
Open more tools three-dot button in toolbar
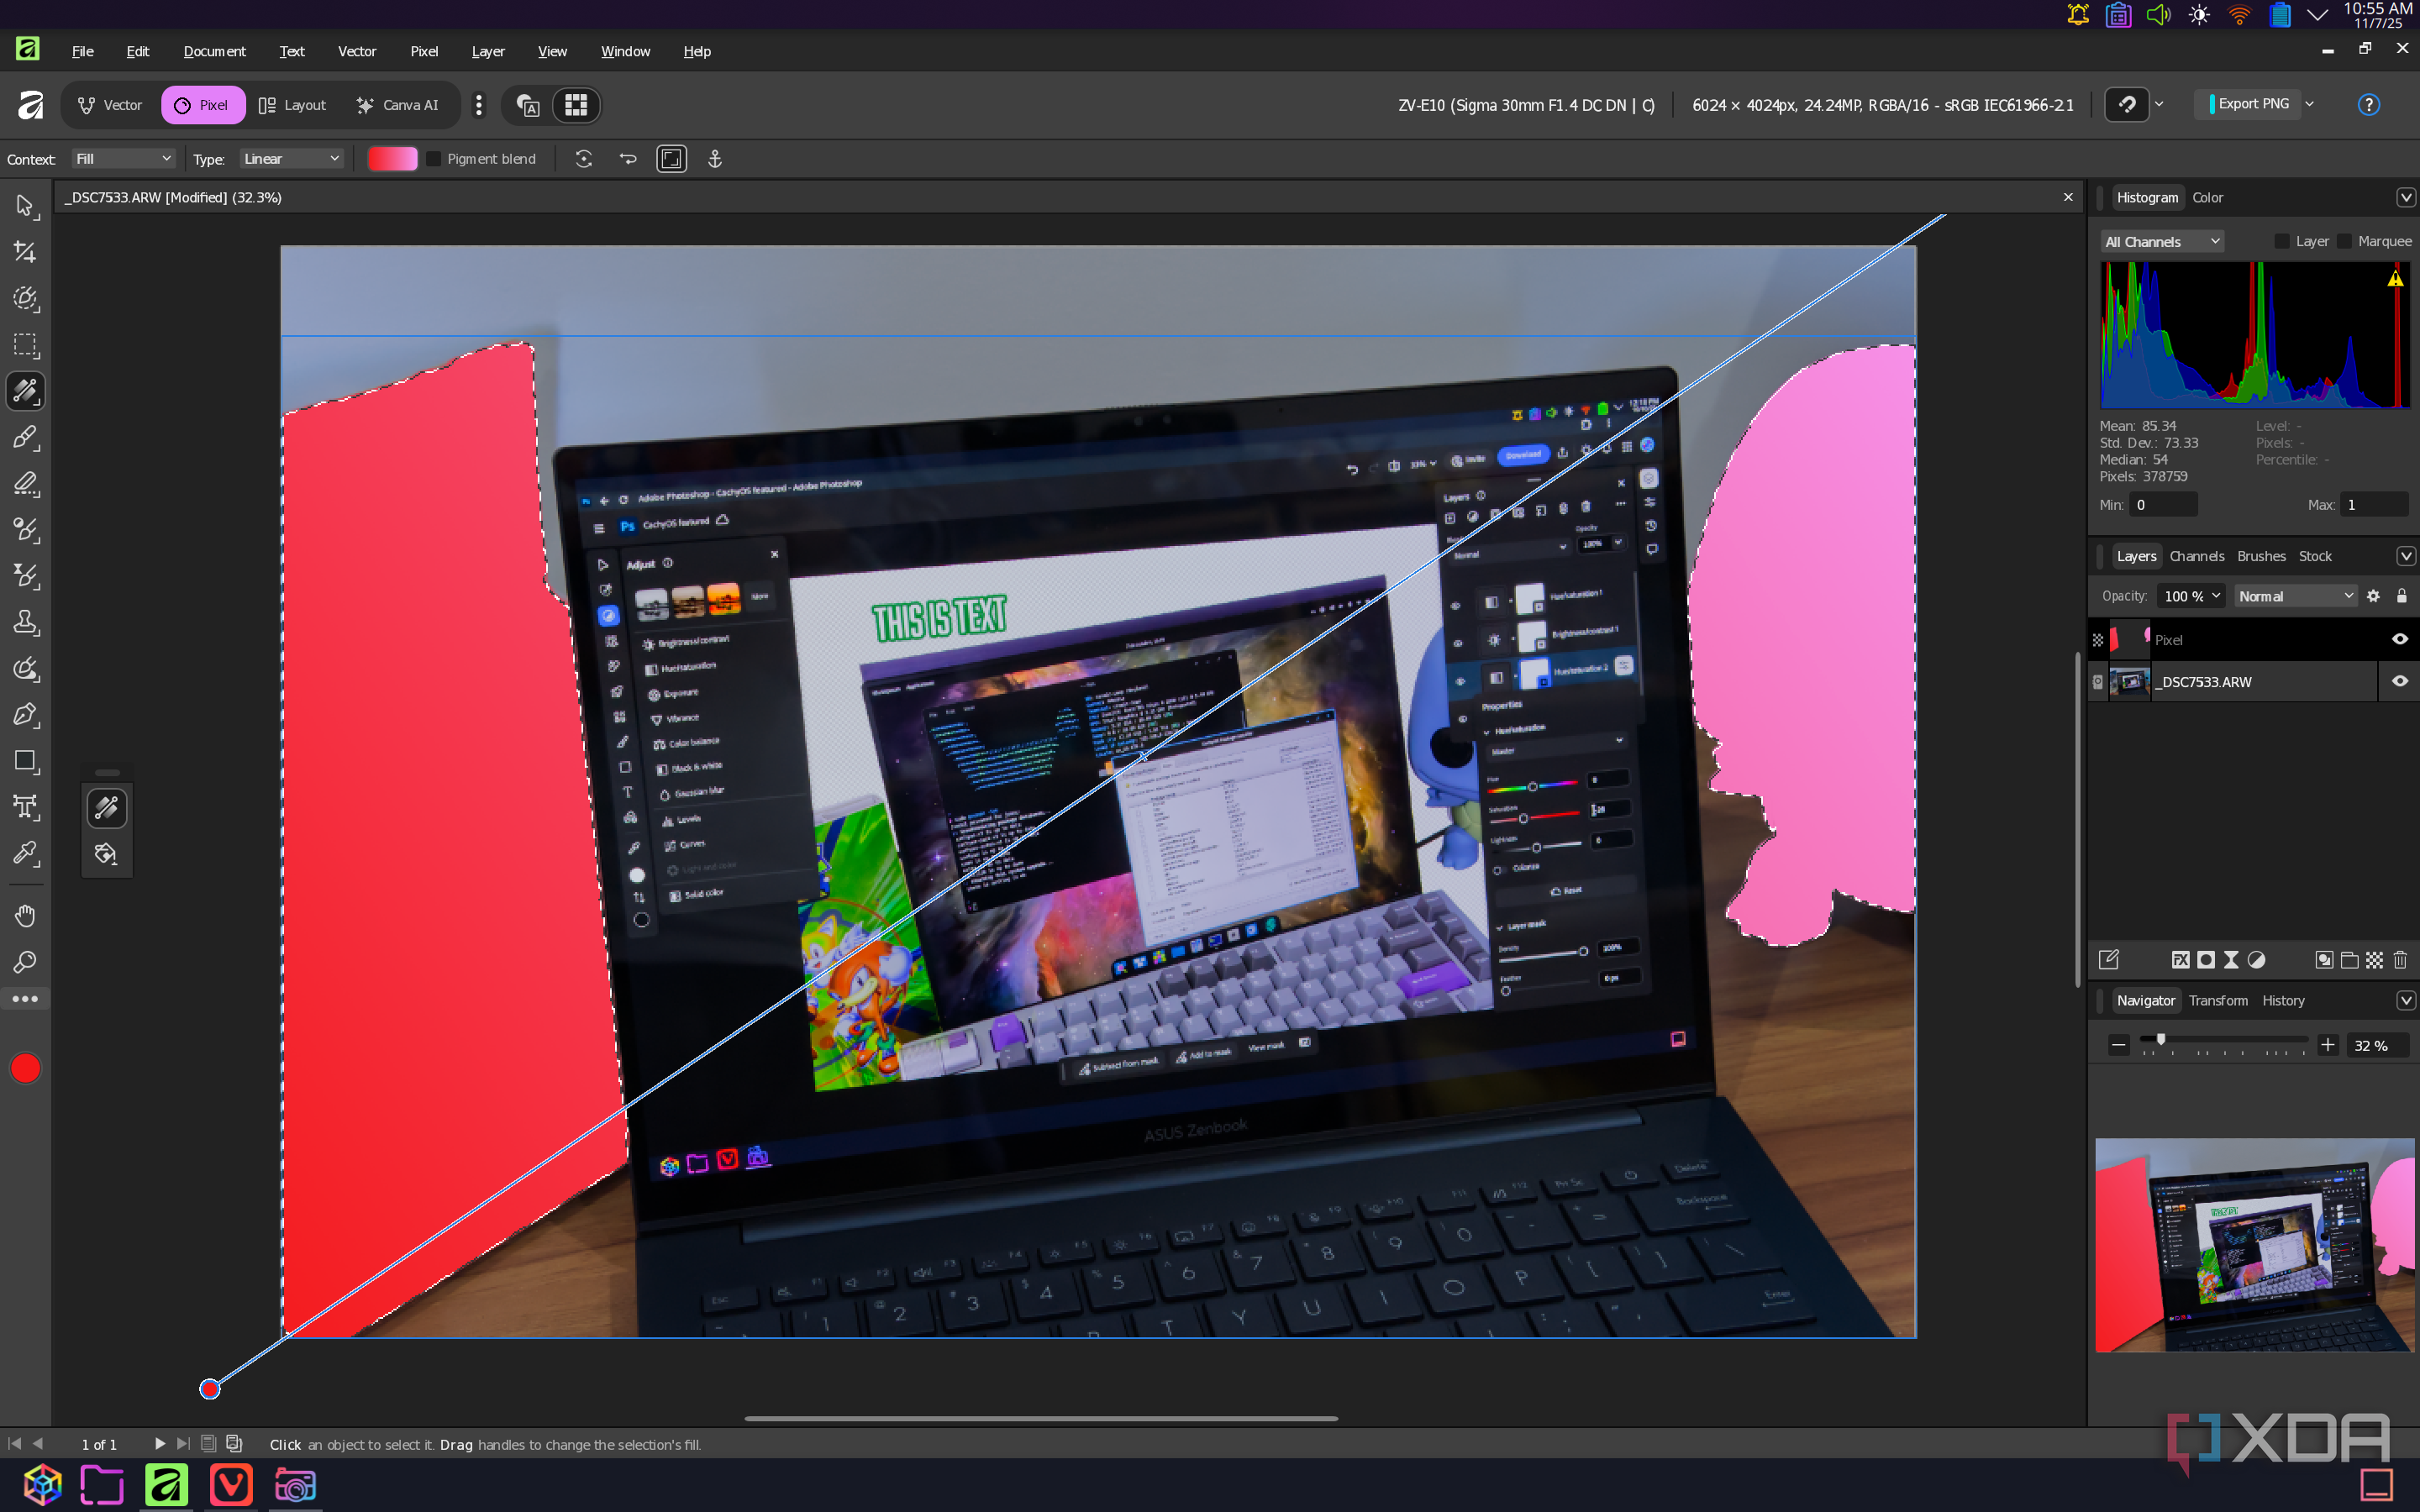(25, 999)
